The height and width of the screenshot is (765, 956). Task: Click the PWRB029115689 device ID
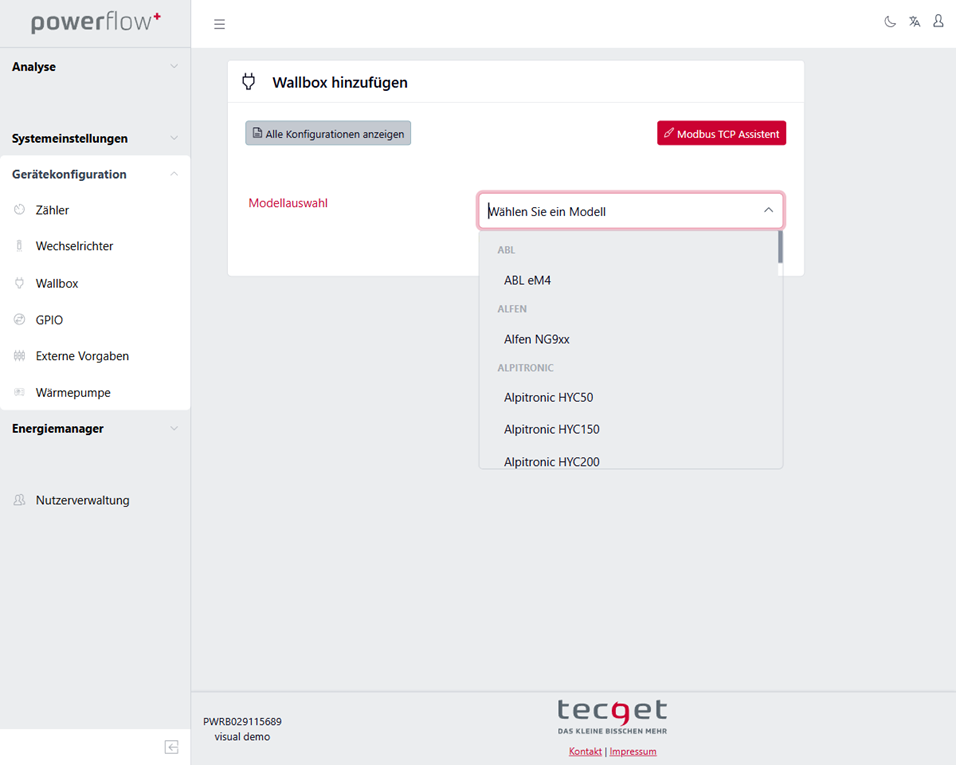click(242, 721)
